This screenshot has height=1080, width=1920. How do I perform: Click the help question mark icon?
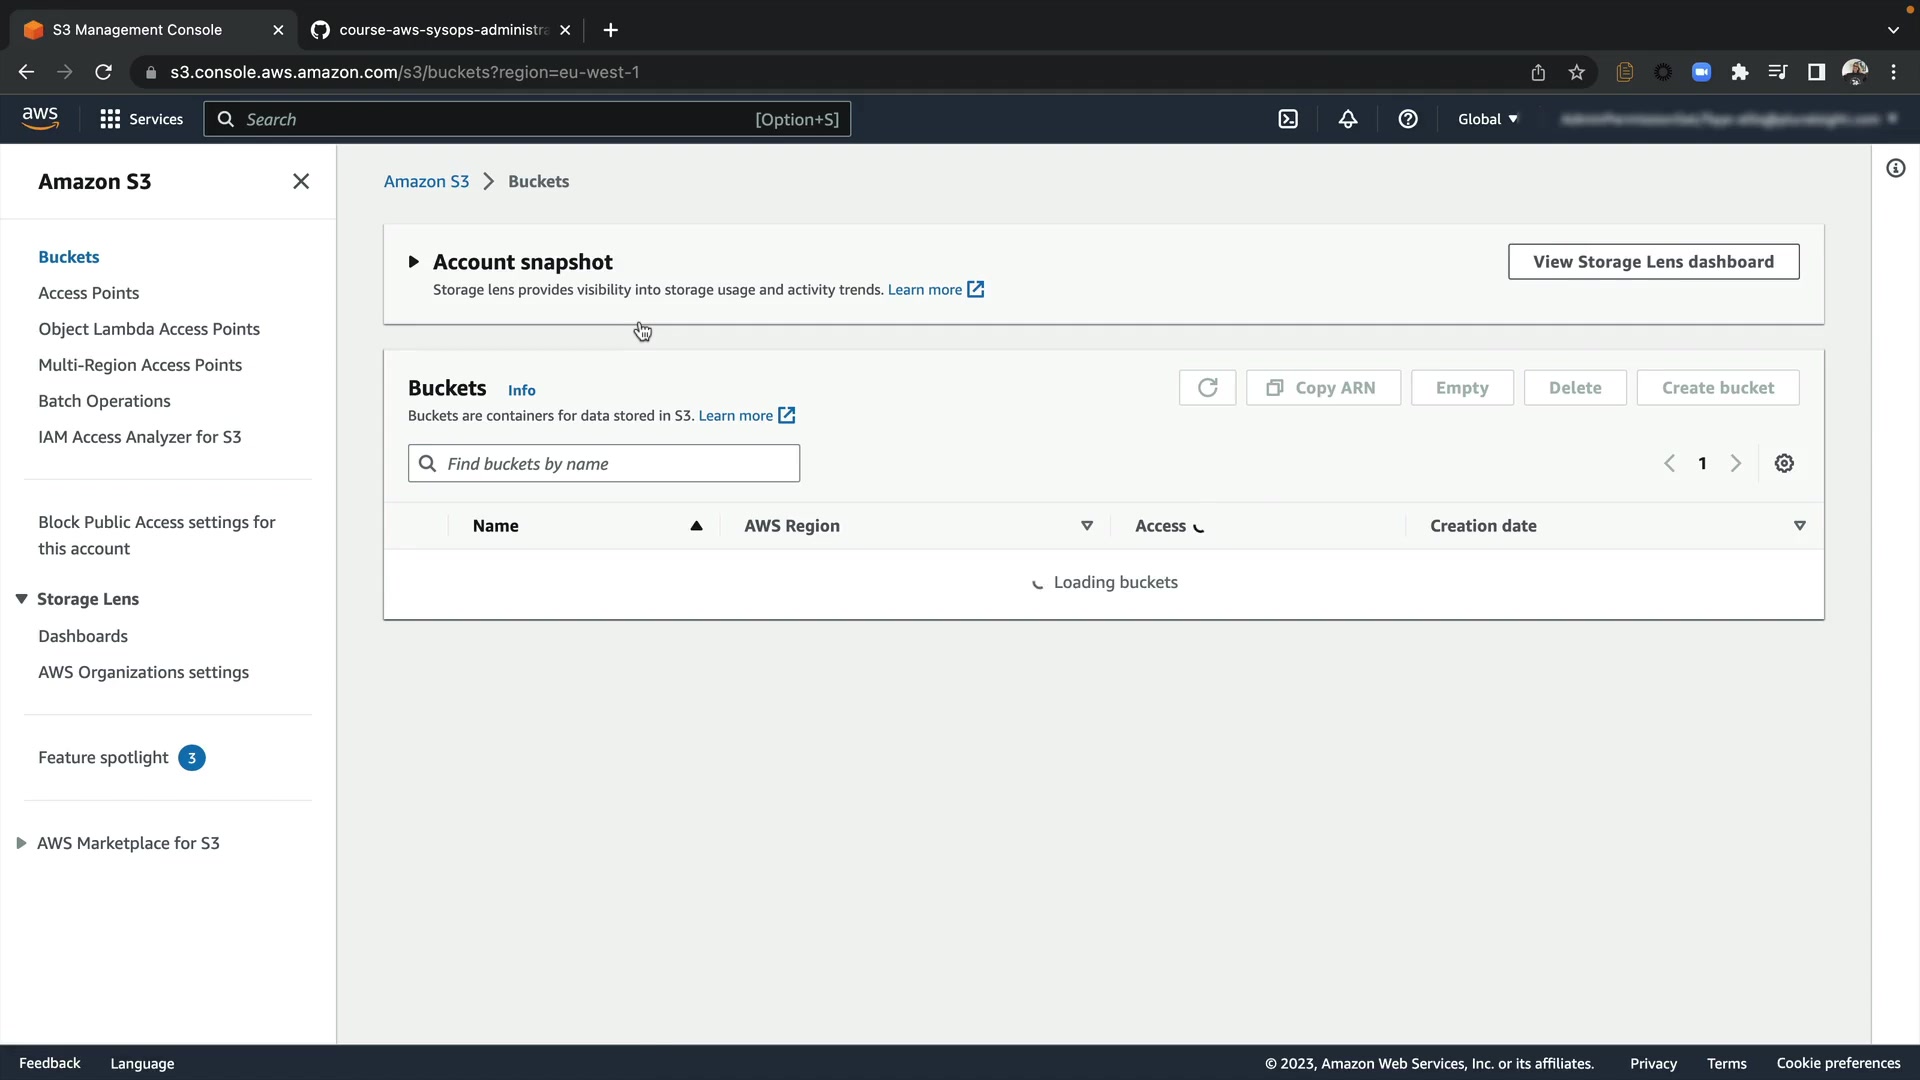(1408, 119)
